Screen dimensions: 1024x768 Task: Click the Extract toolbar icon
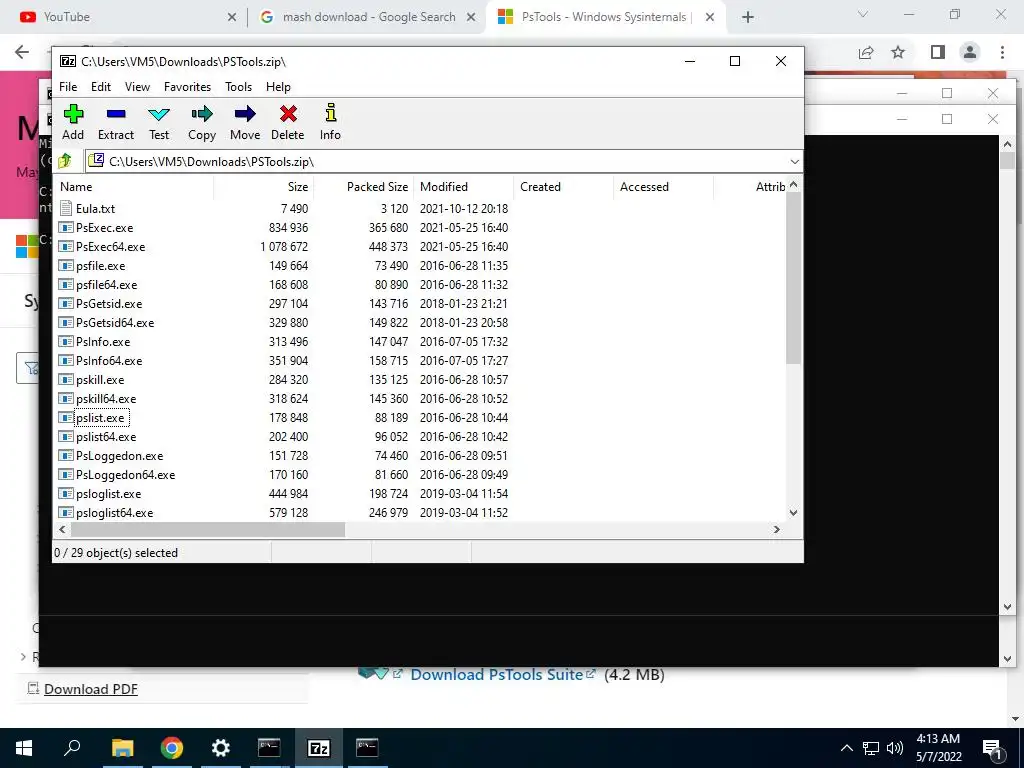point(116,114)
